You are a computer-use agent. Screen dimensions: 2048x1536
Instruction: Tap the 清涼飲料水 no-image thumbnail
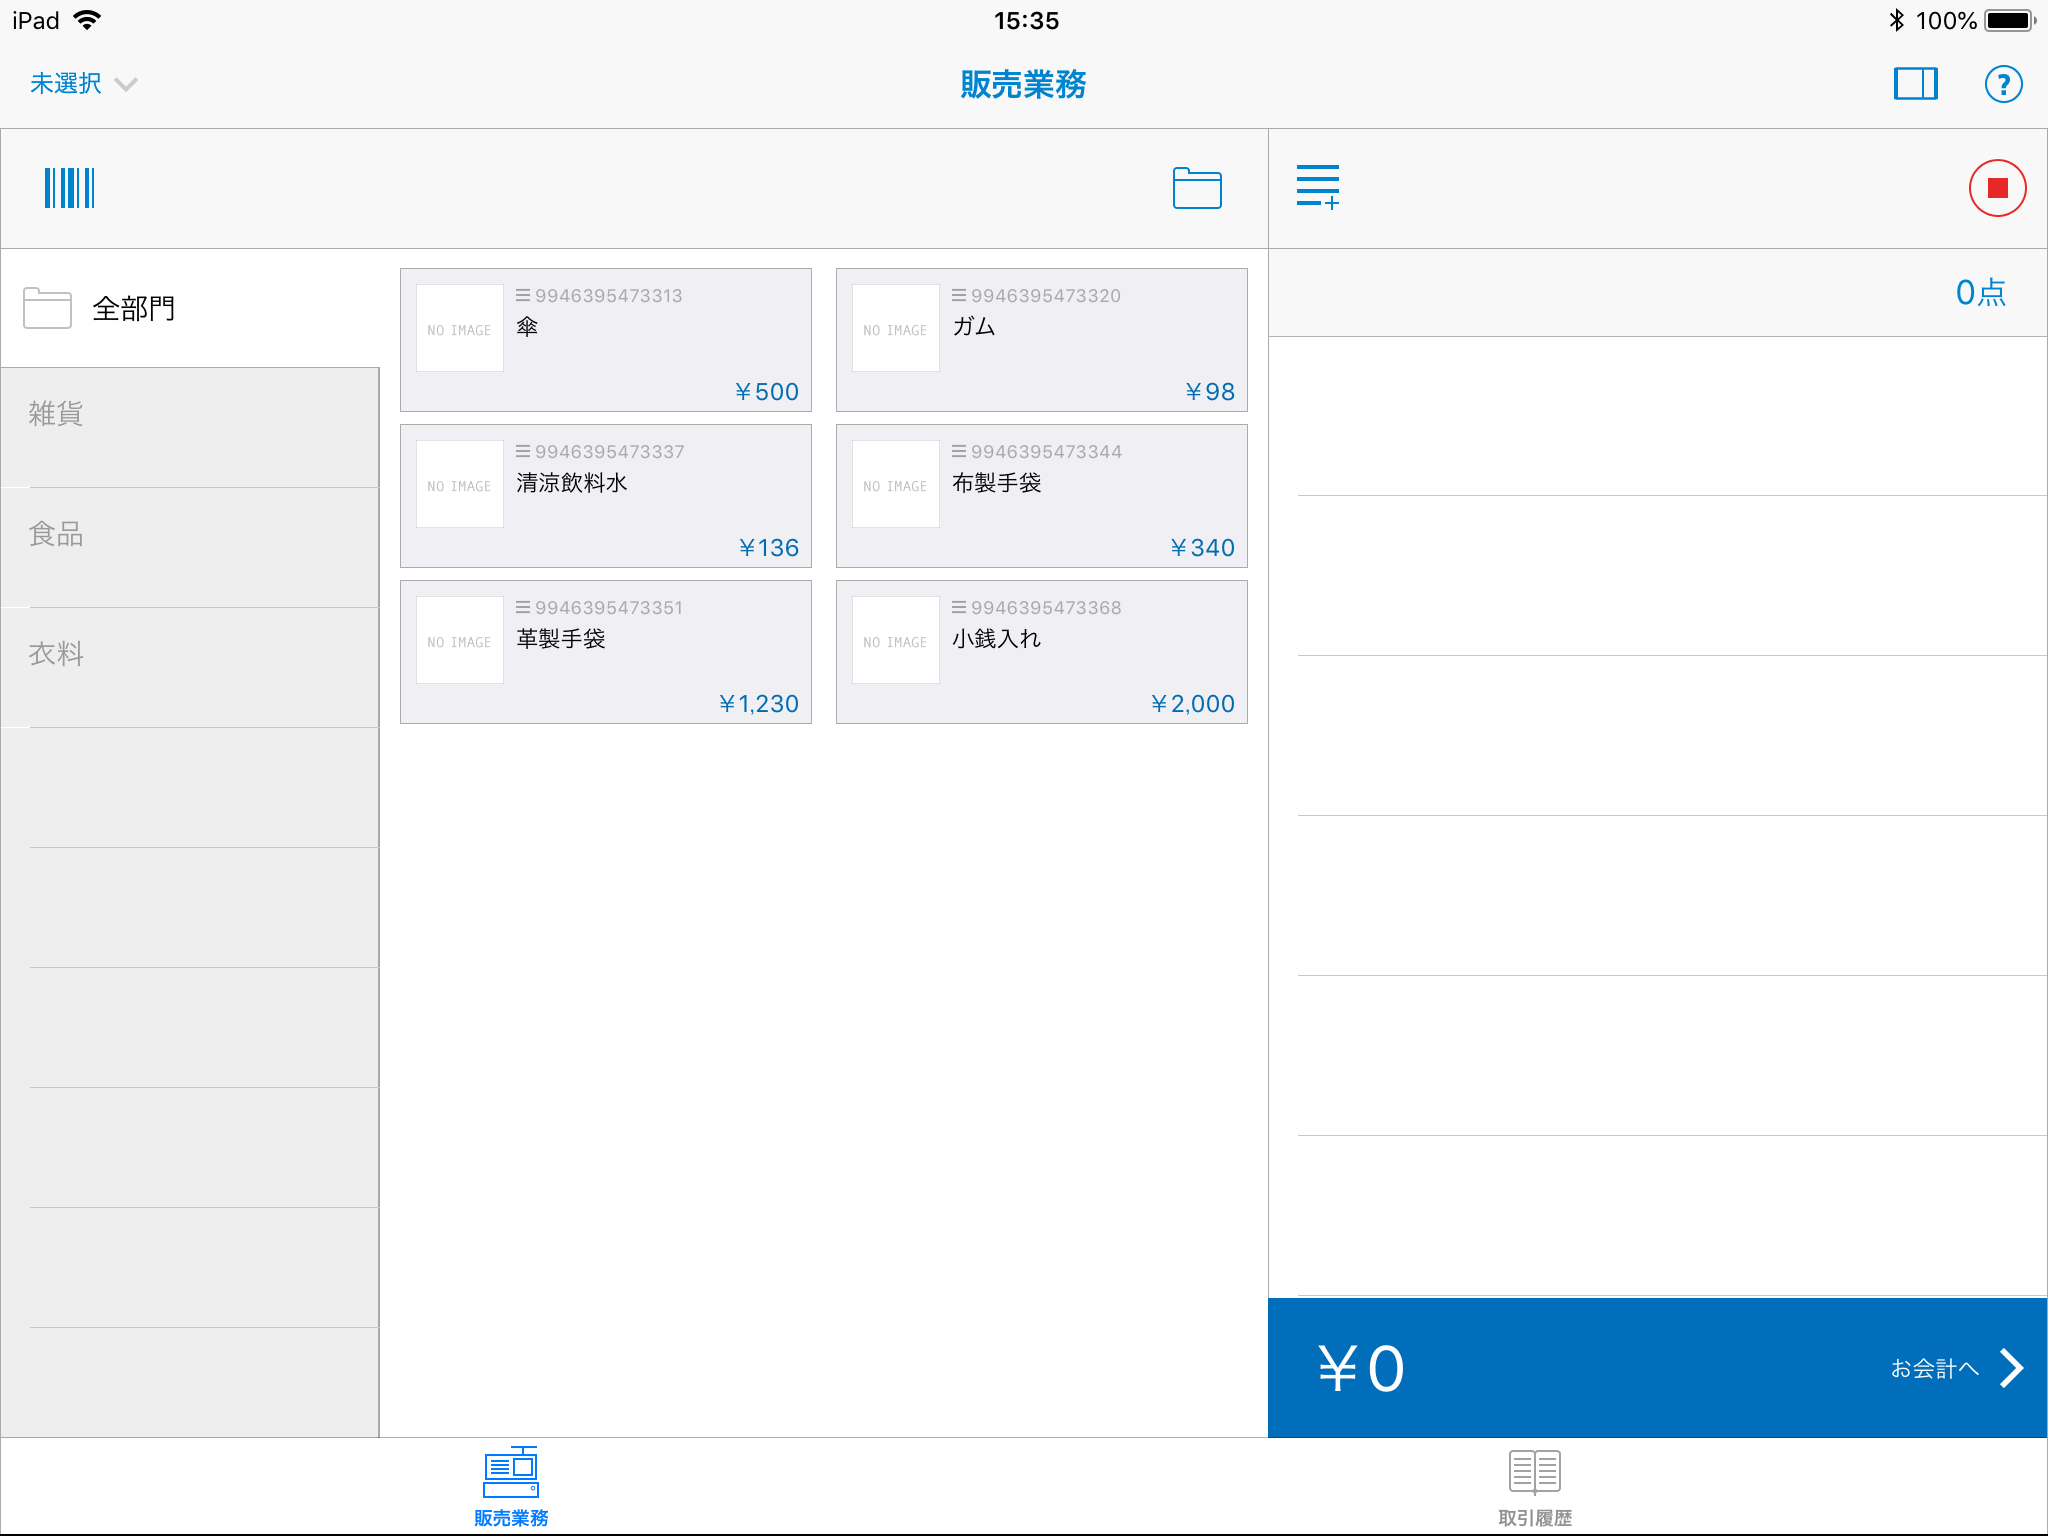[459, 485]
